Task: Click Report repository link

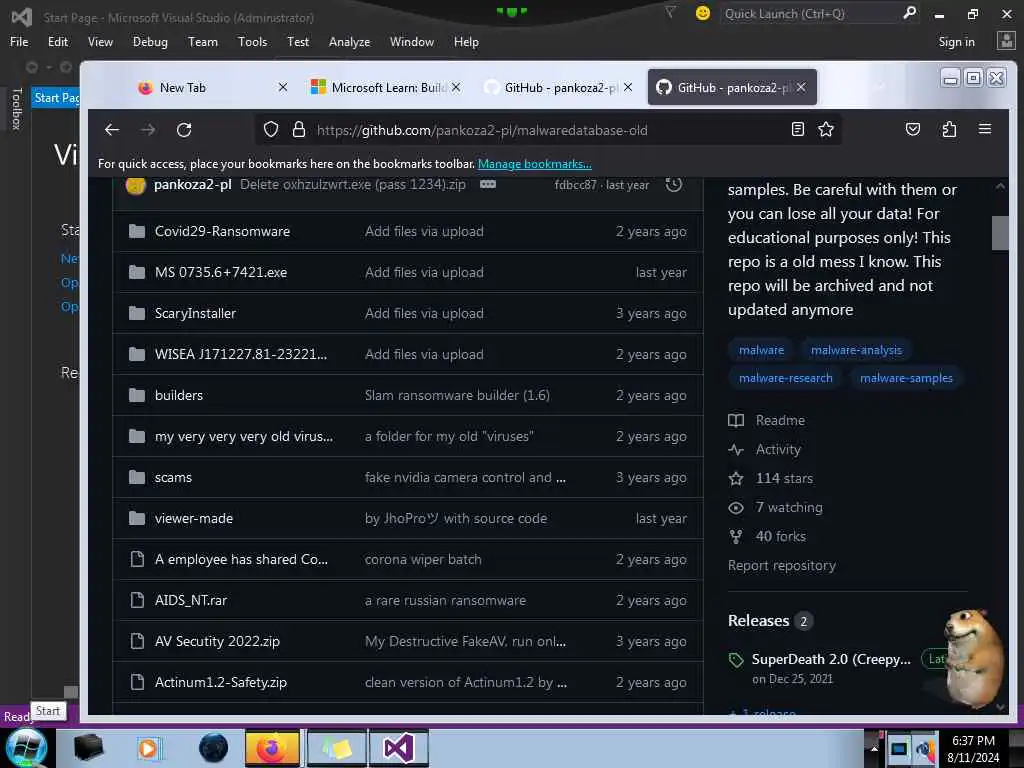Action: pos(782,566)
